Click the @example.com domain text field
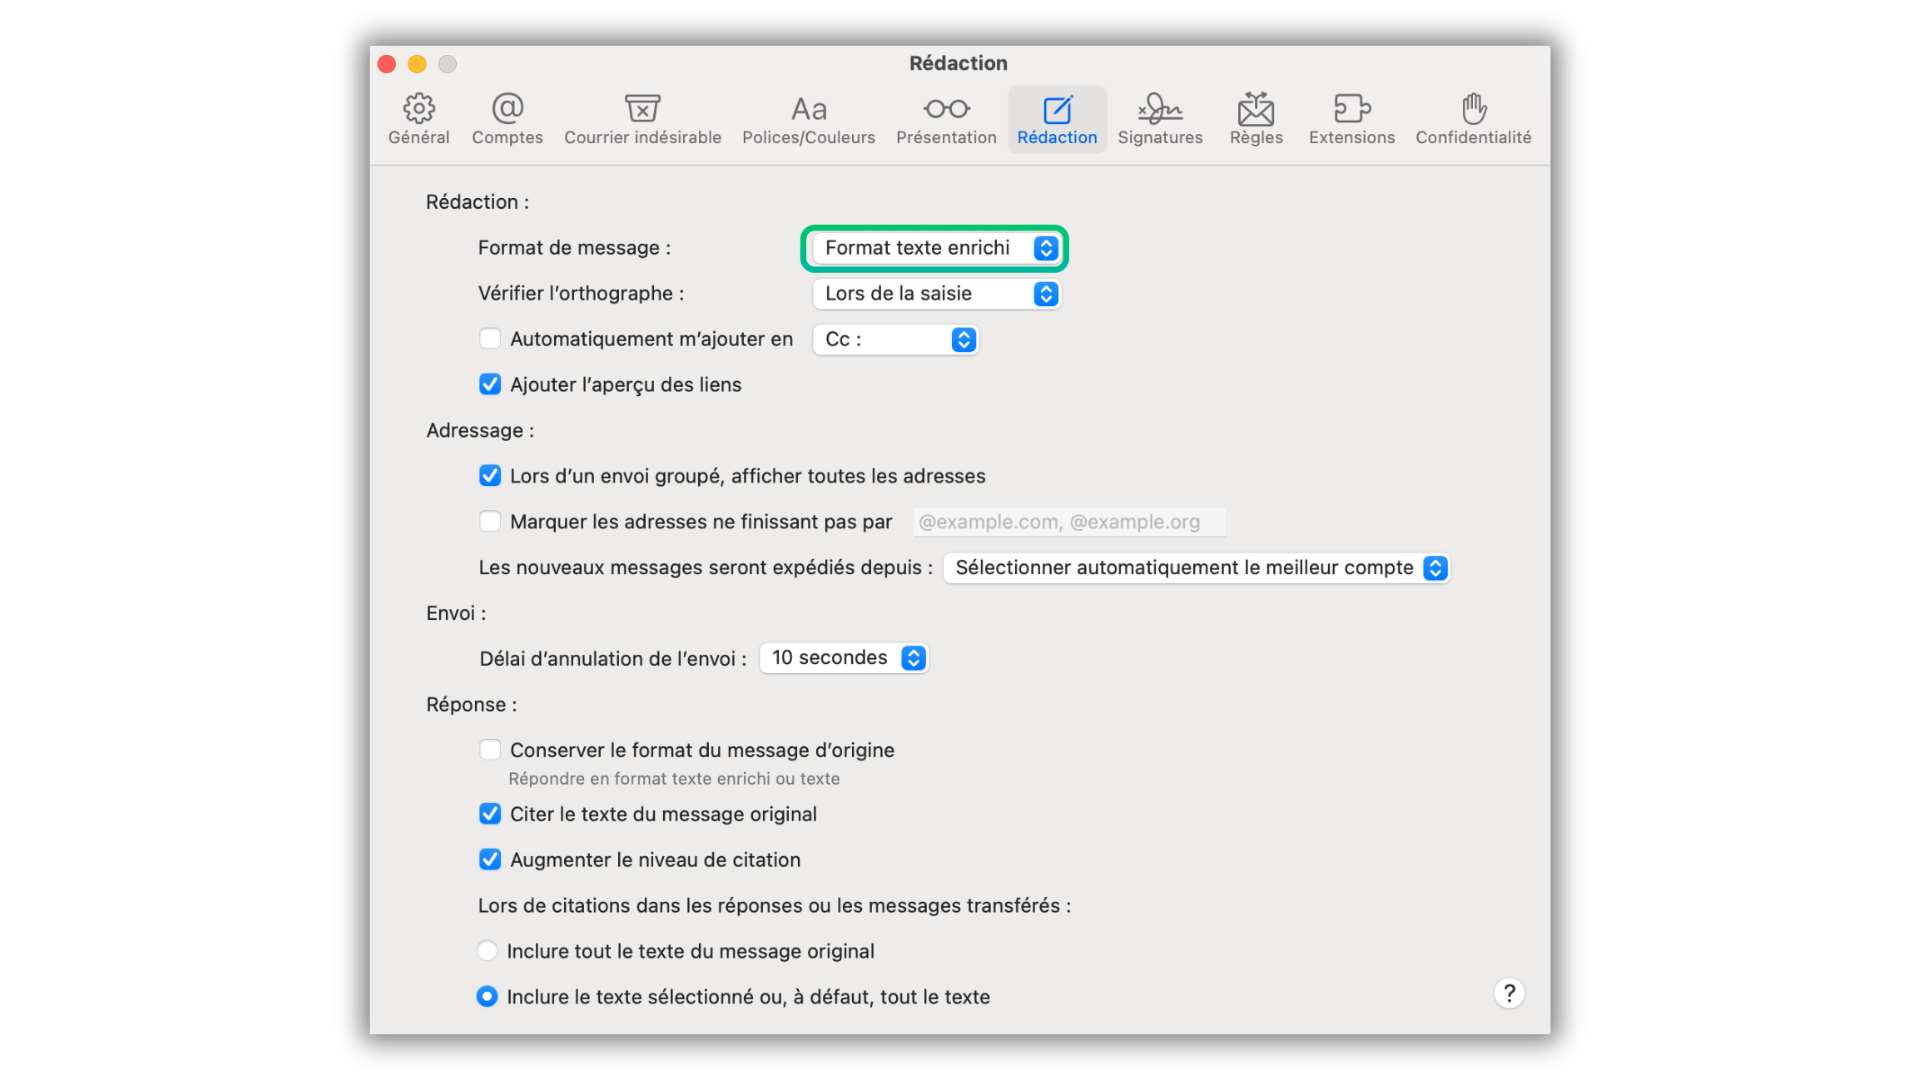The image size is (1920, 1080). (1068, 522)
